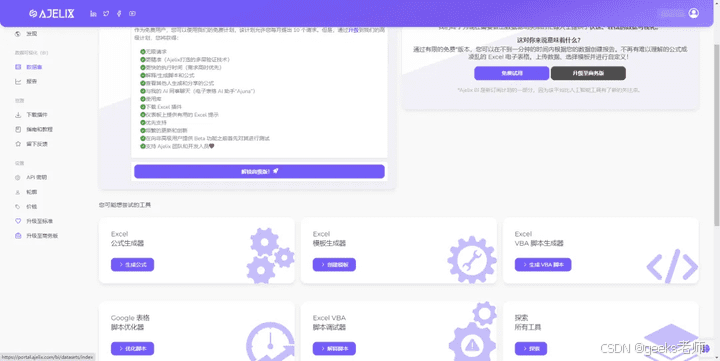The height and width of the screenshot is (361, 720).
Task: Click the heart upgrade to standard item
Action: (x=34, y=221)
